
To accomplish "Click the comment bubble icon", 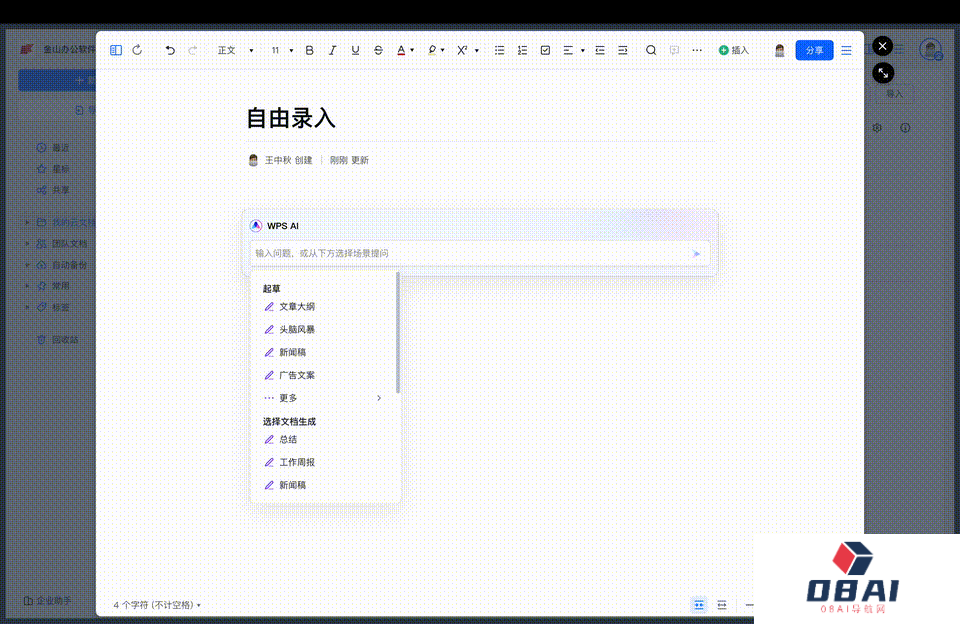I will 674,50.
